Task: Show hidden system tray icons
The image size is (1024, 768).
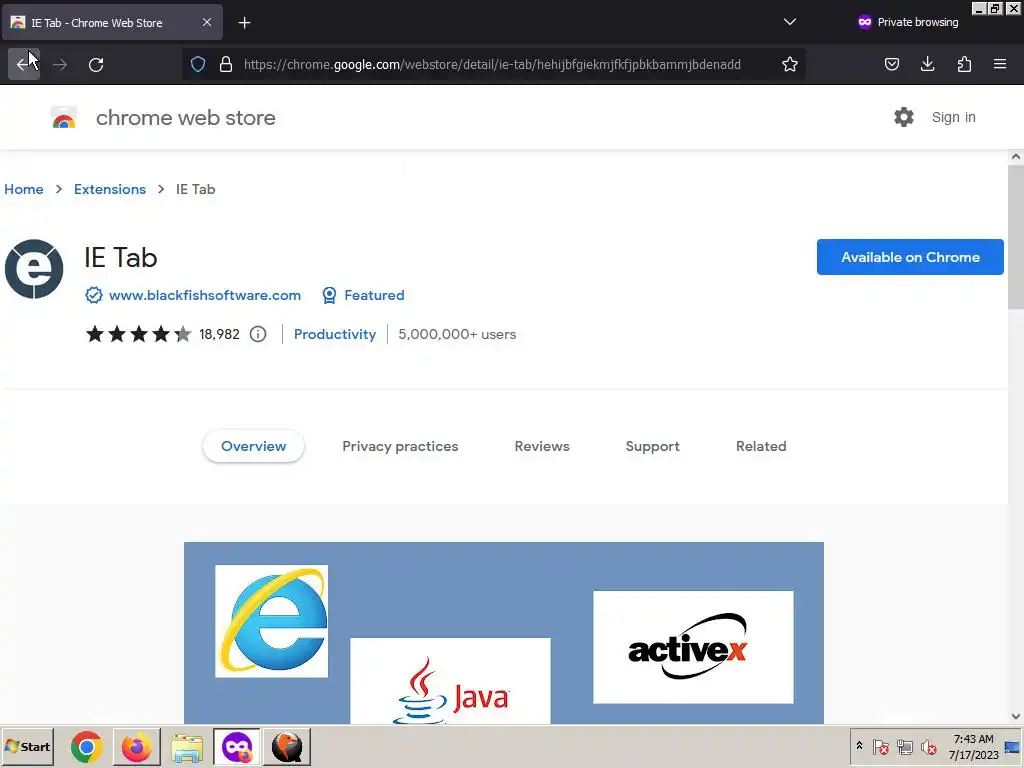Action: click(x=859, y=746)
